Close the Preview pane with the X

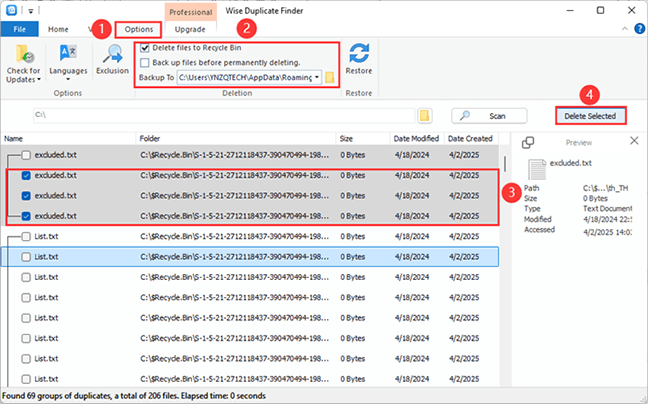click(x=634, y=141)
